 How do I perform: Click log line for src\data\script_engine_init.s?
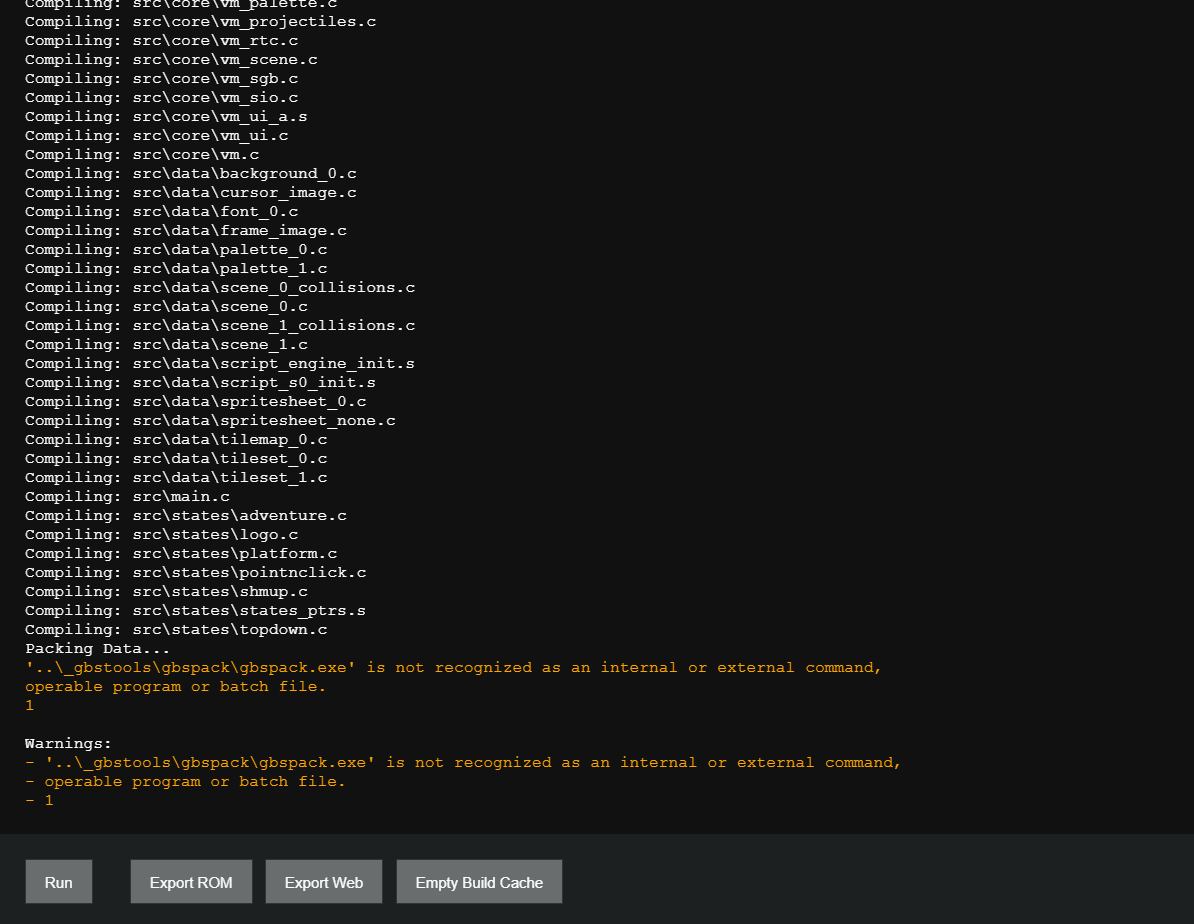pyautogui.click(x=220, y=363)
